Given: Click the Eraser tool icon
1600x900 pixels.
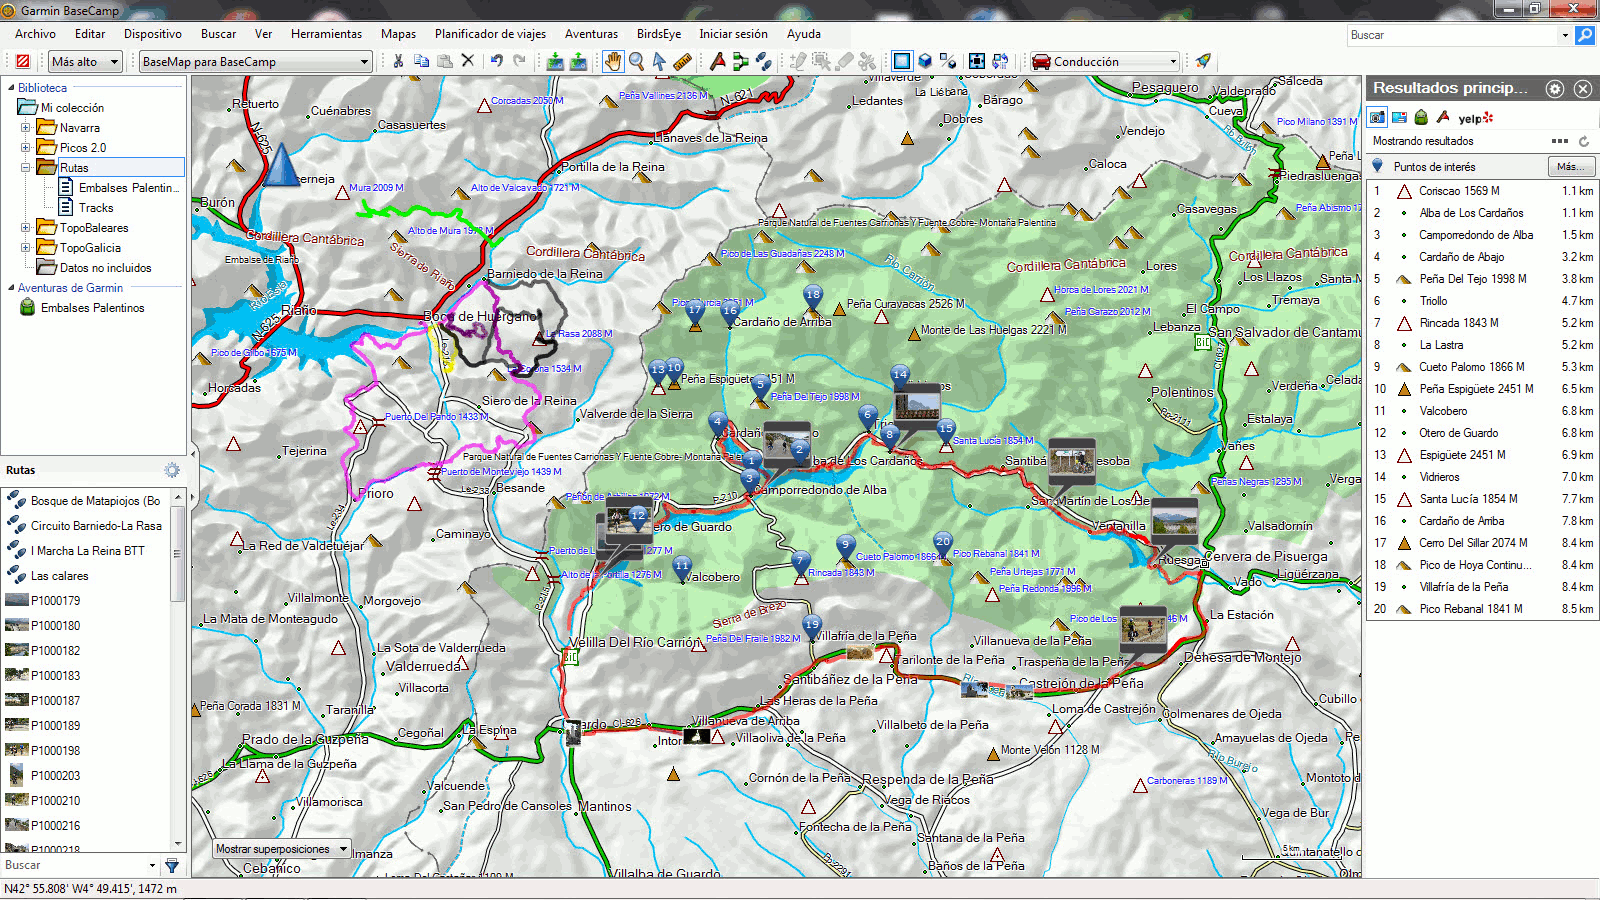Looking at the screenshot, I should click(x=845, y=61).
